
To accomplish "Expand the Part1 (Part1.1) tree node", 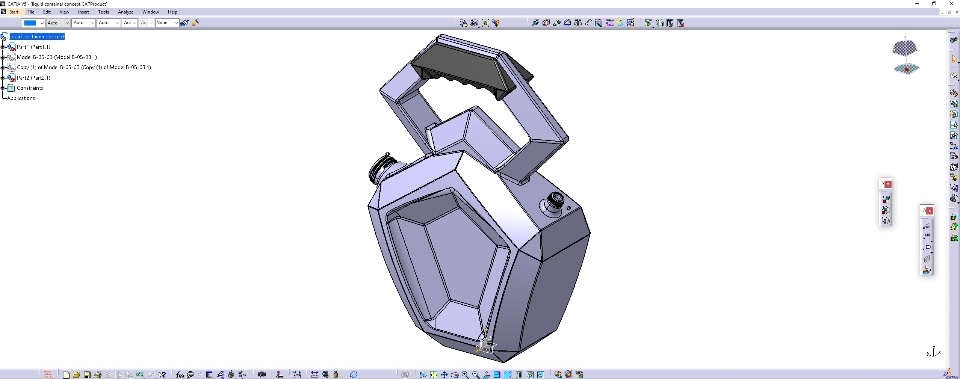I will click(3, 47).
